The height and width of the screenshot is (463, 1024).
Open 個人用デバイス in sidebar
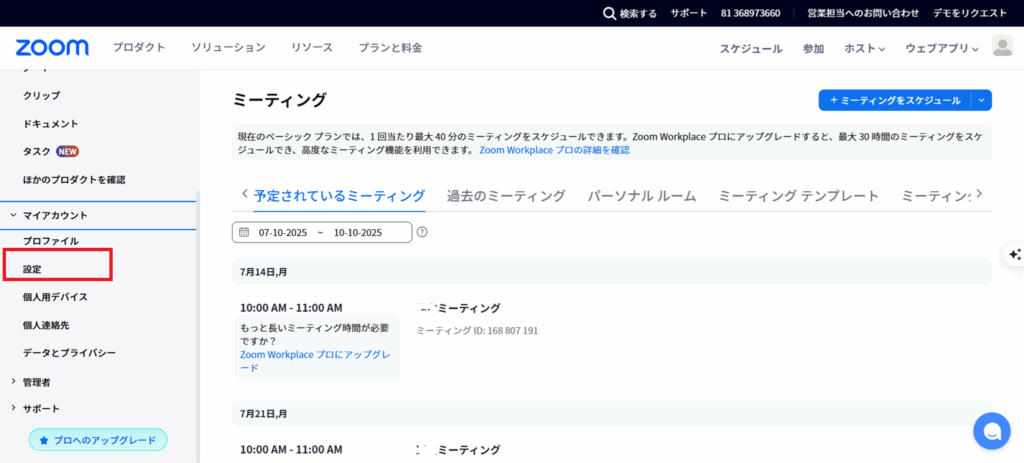56,296
